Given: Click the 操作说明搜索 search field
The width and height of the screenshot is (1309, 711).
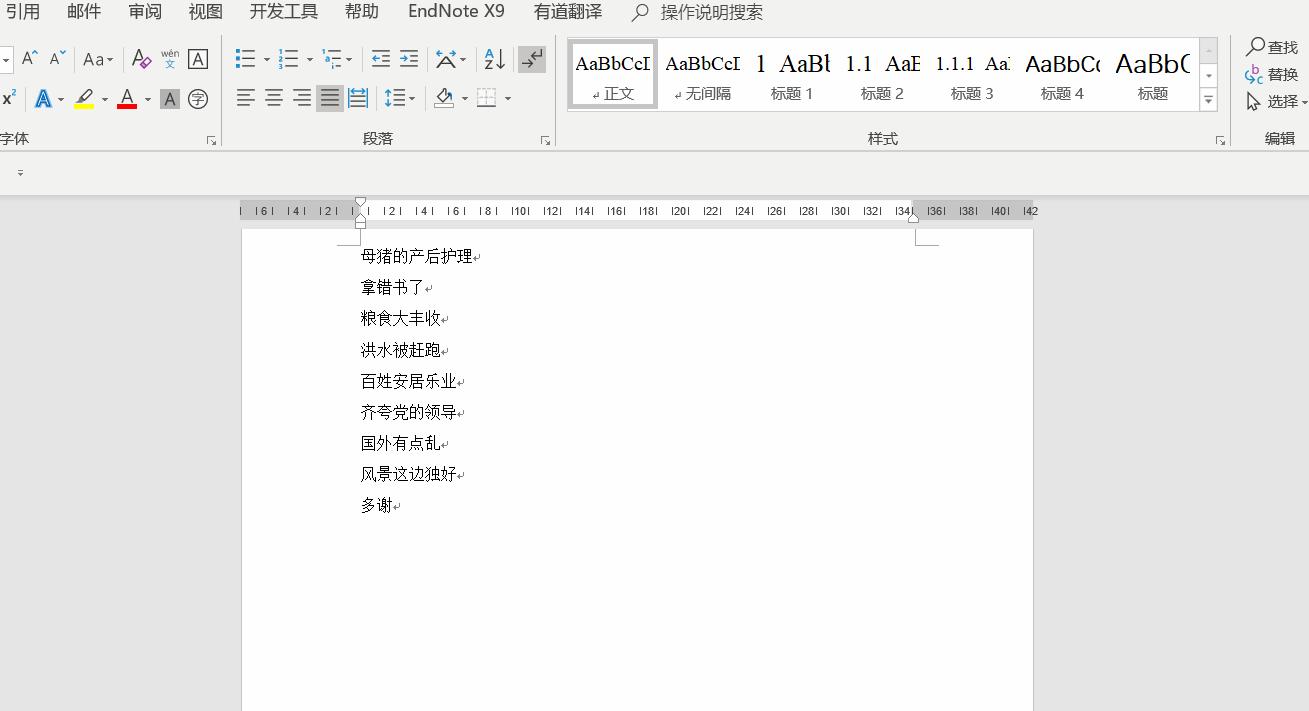Looking at the screenshot, I should (710, 12).
